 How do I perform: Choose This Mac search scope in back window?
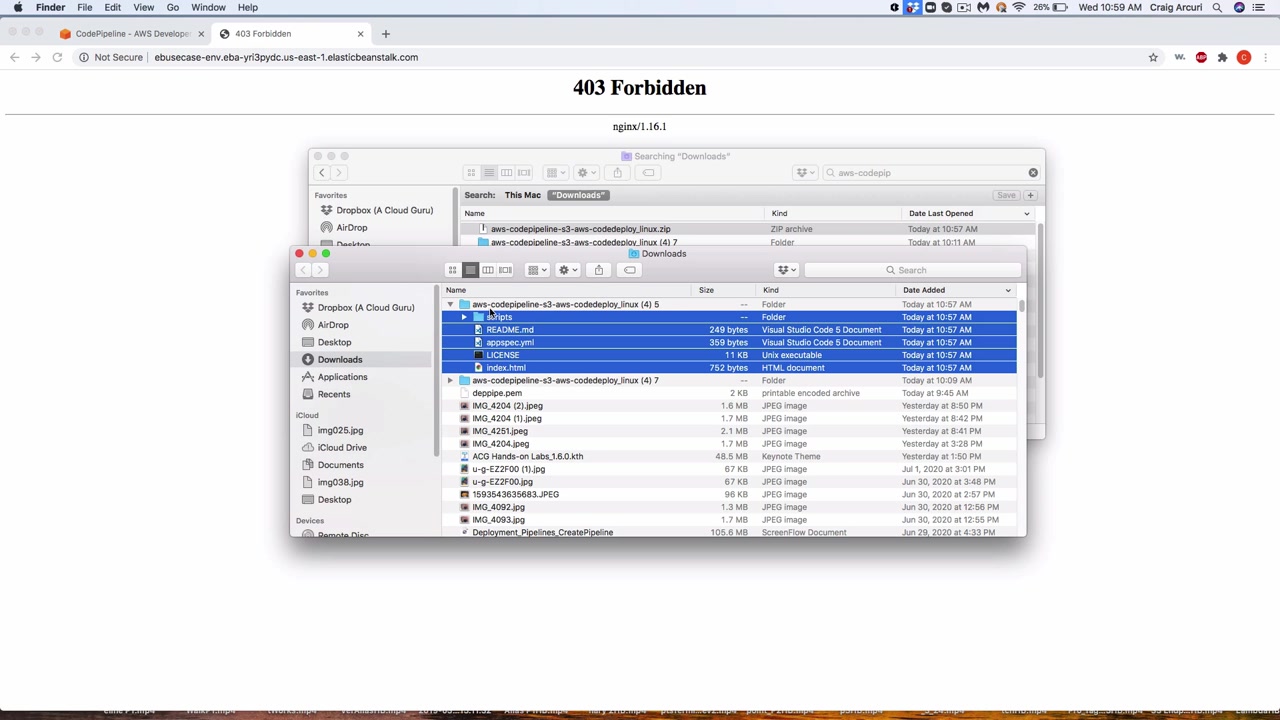522,195
